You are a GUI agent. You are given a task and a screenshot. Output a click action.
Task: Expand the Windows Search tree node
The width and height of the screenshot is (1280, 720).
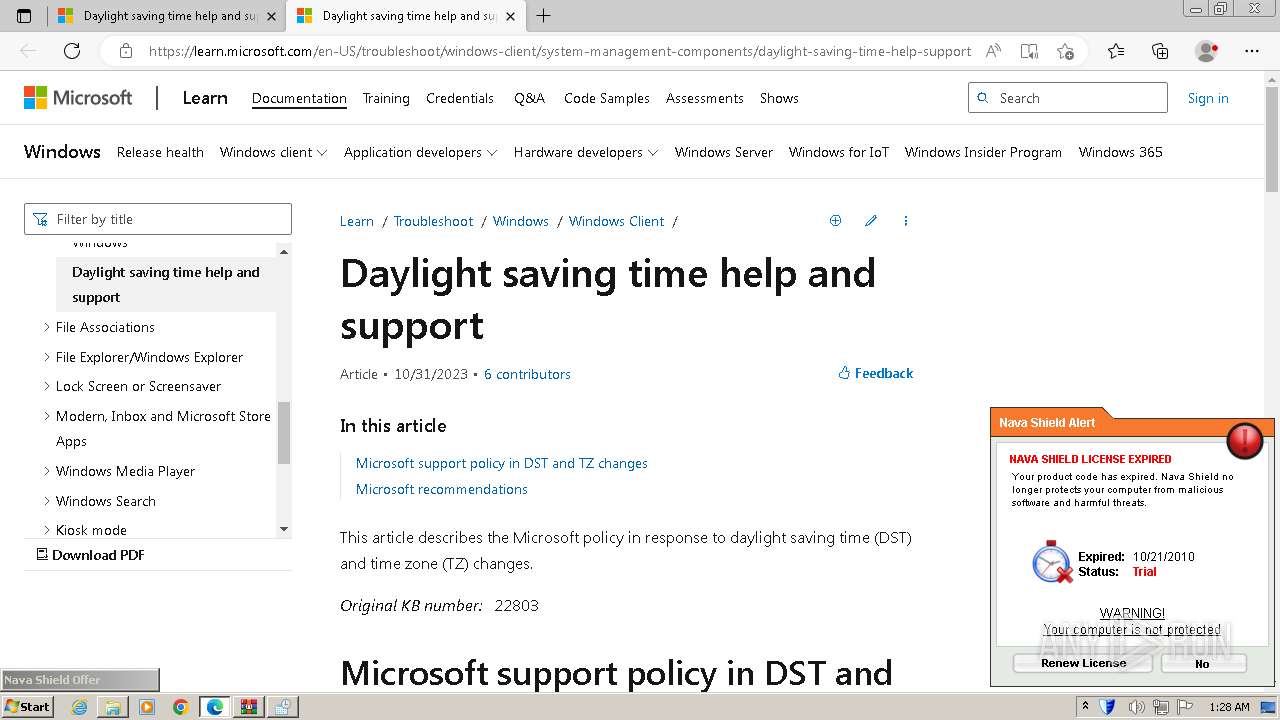point(46,501)
